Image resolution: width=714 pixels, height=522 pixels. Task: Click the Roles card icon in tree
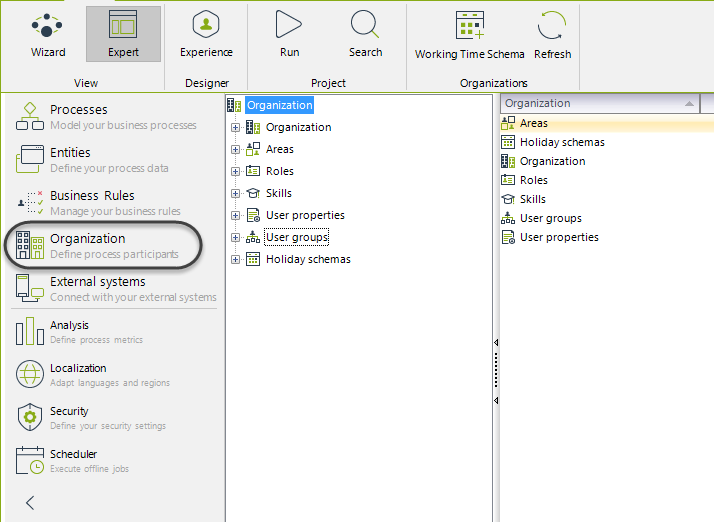253,171
